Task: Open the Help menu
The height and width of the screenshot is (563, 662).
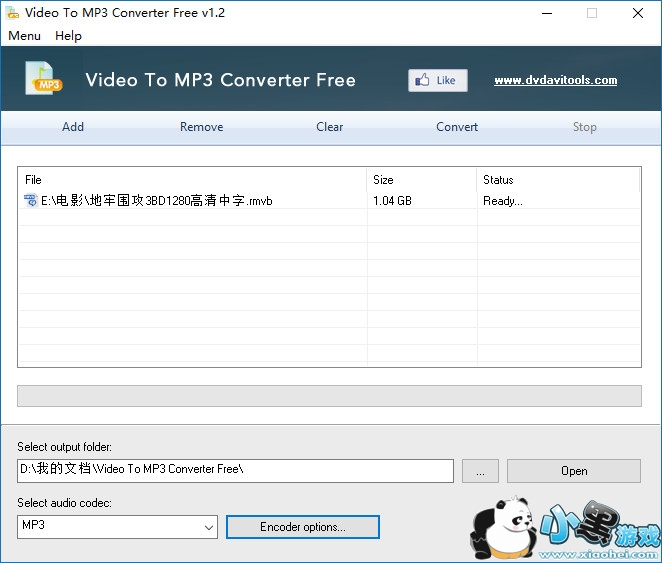Action: click(68, 36)
